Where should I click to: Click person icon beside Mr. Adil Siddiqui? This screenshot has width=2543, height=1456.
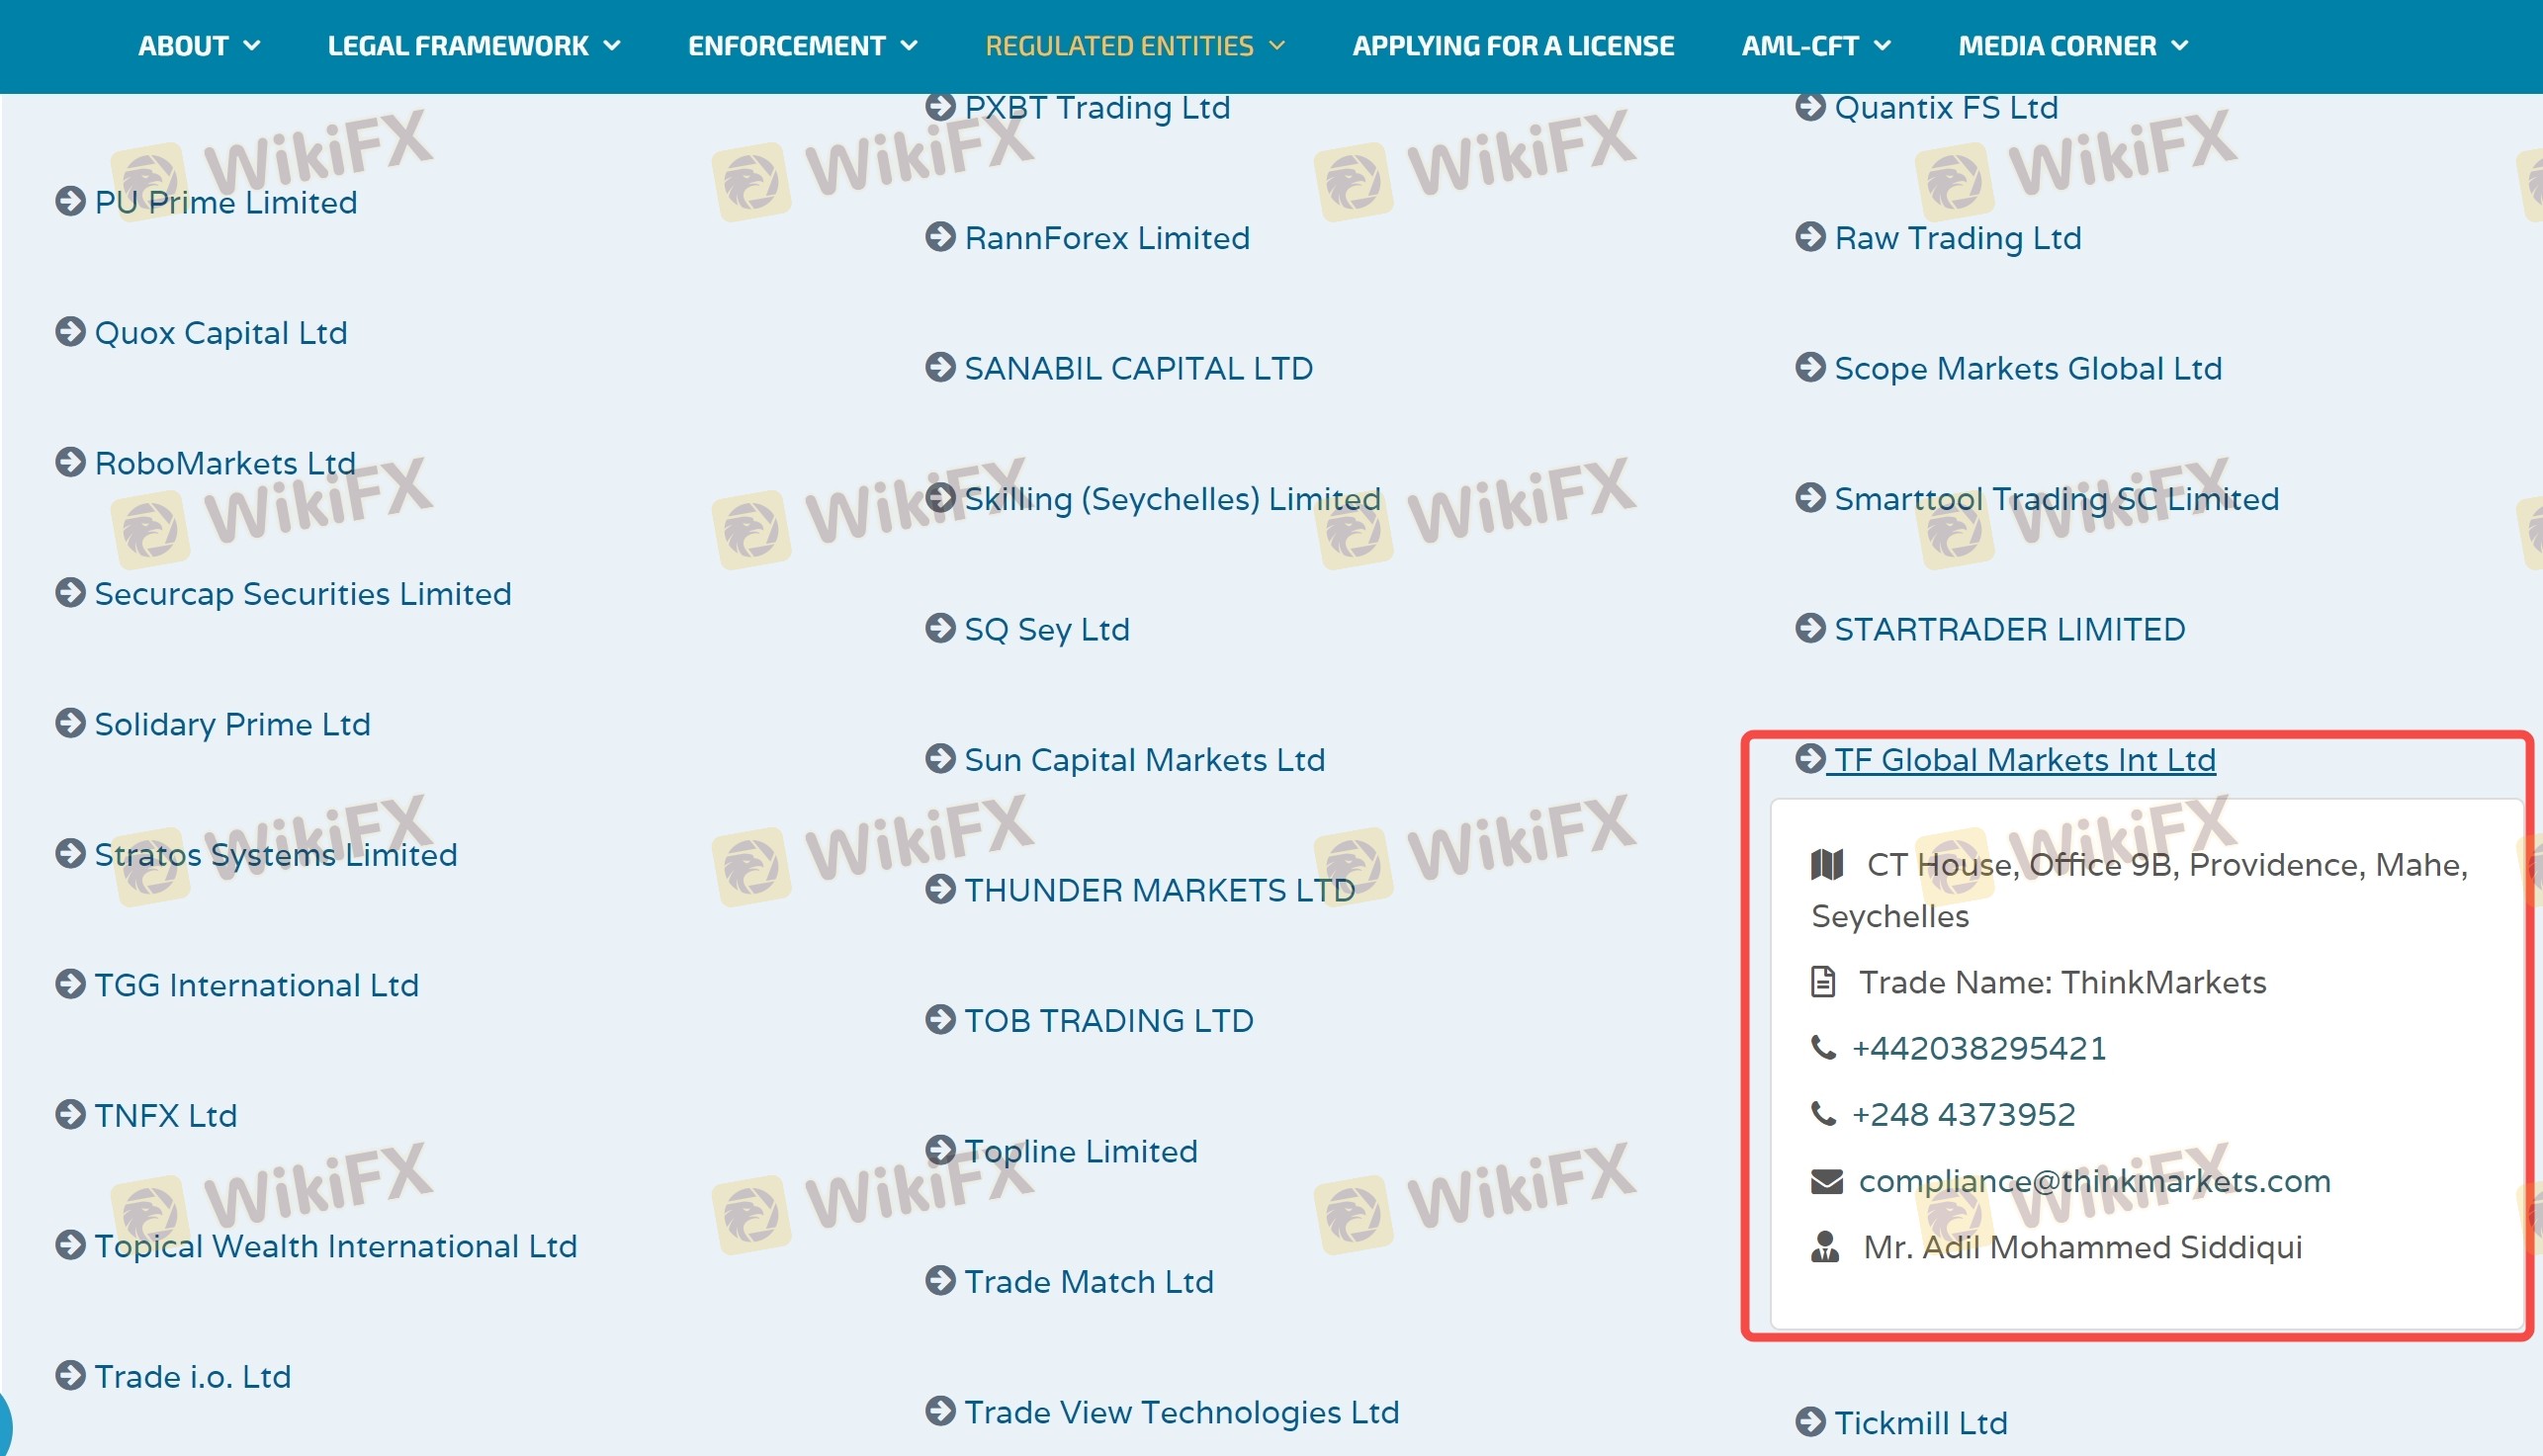1825,1247
